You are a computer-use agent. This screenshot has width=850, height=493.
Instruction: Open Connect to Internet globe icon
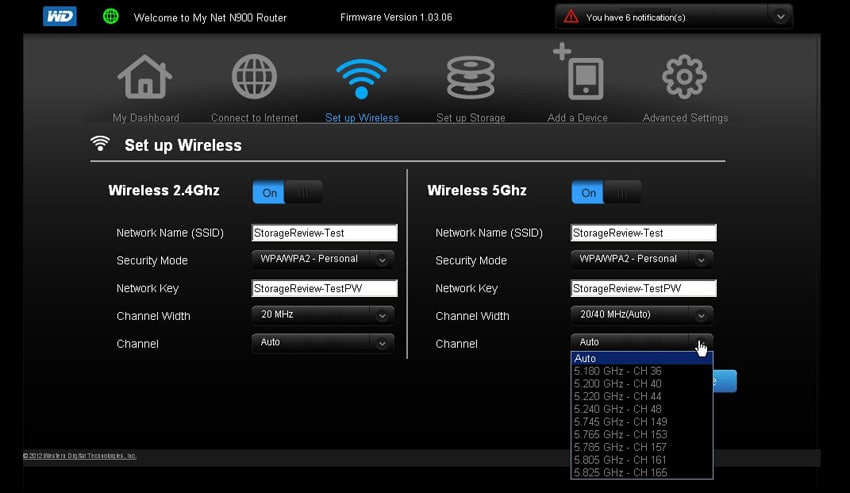(x=254, y=76)
